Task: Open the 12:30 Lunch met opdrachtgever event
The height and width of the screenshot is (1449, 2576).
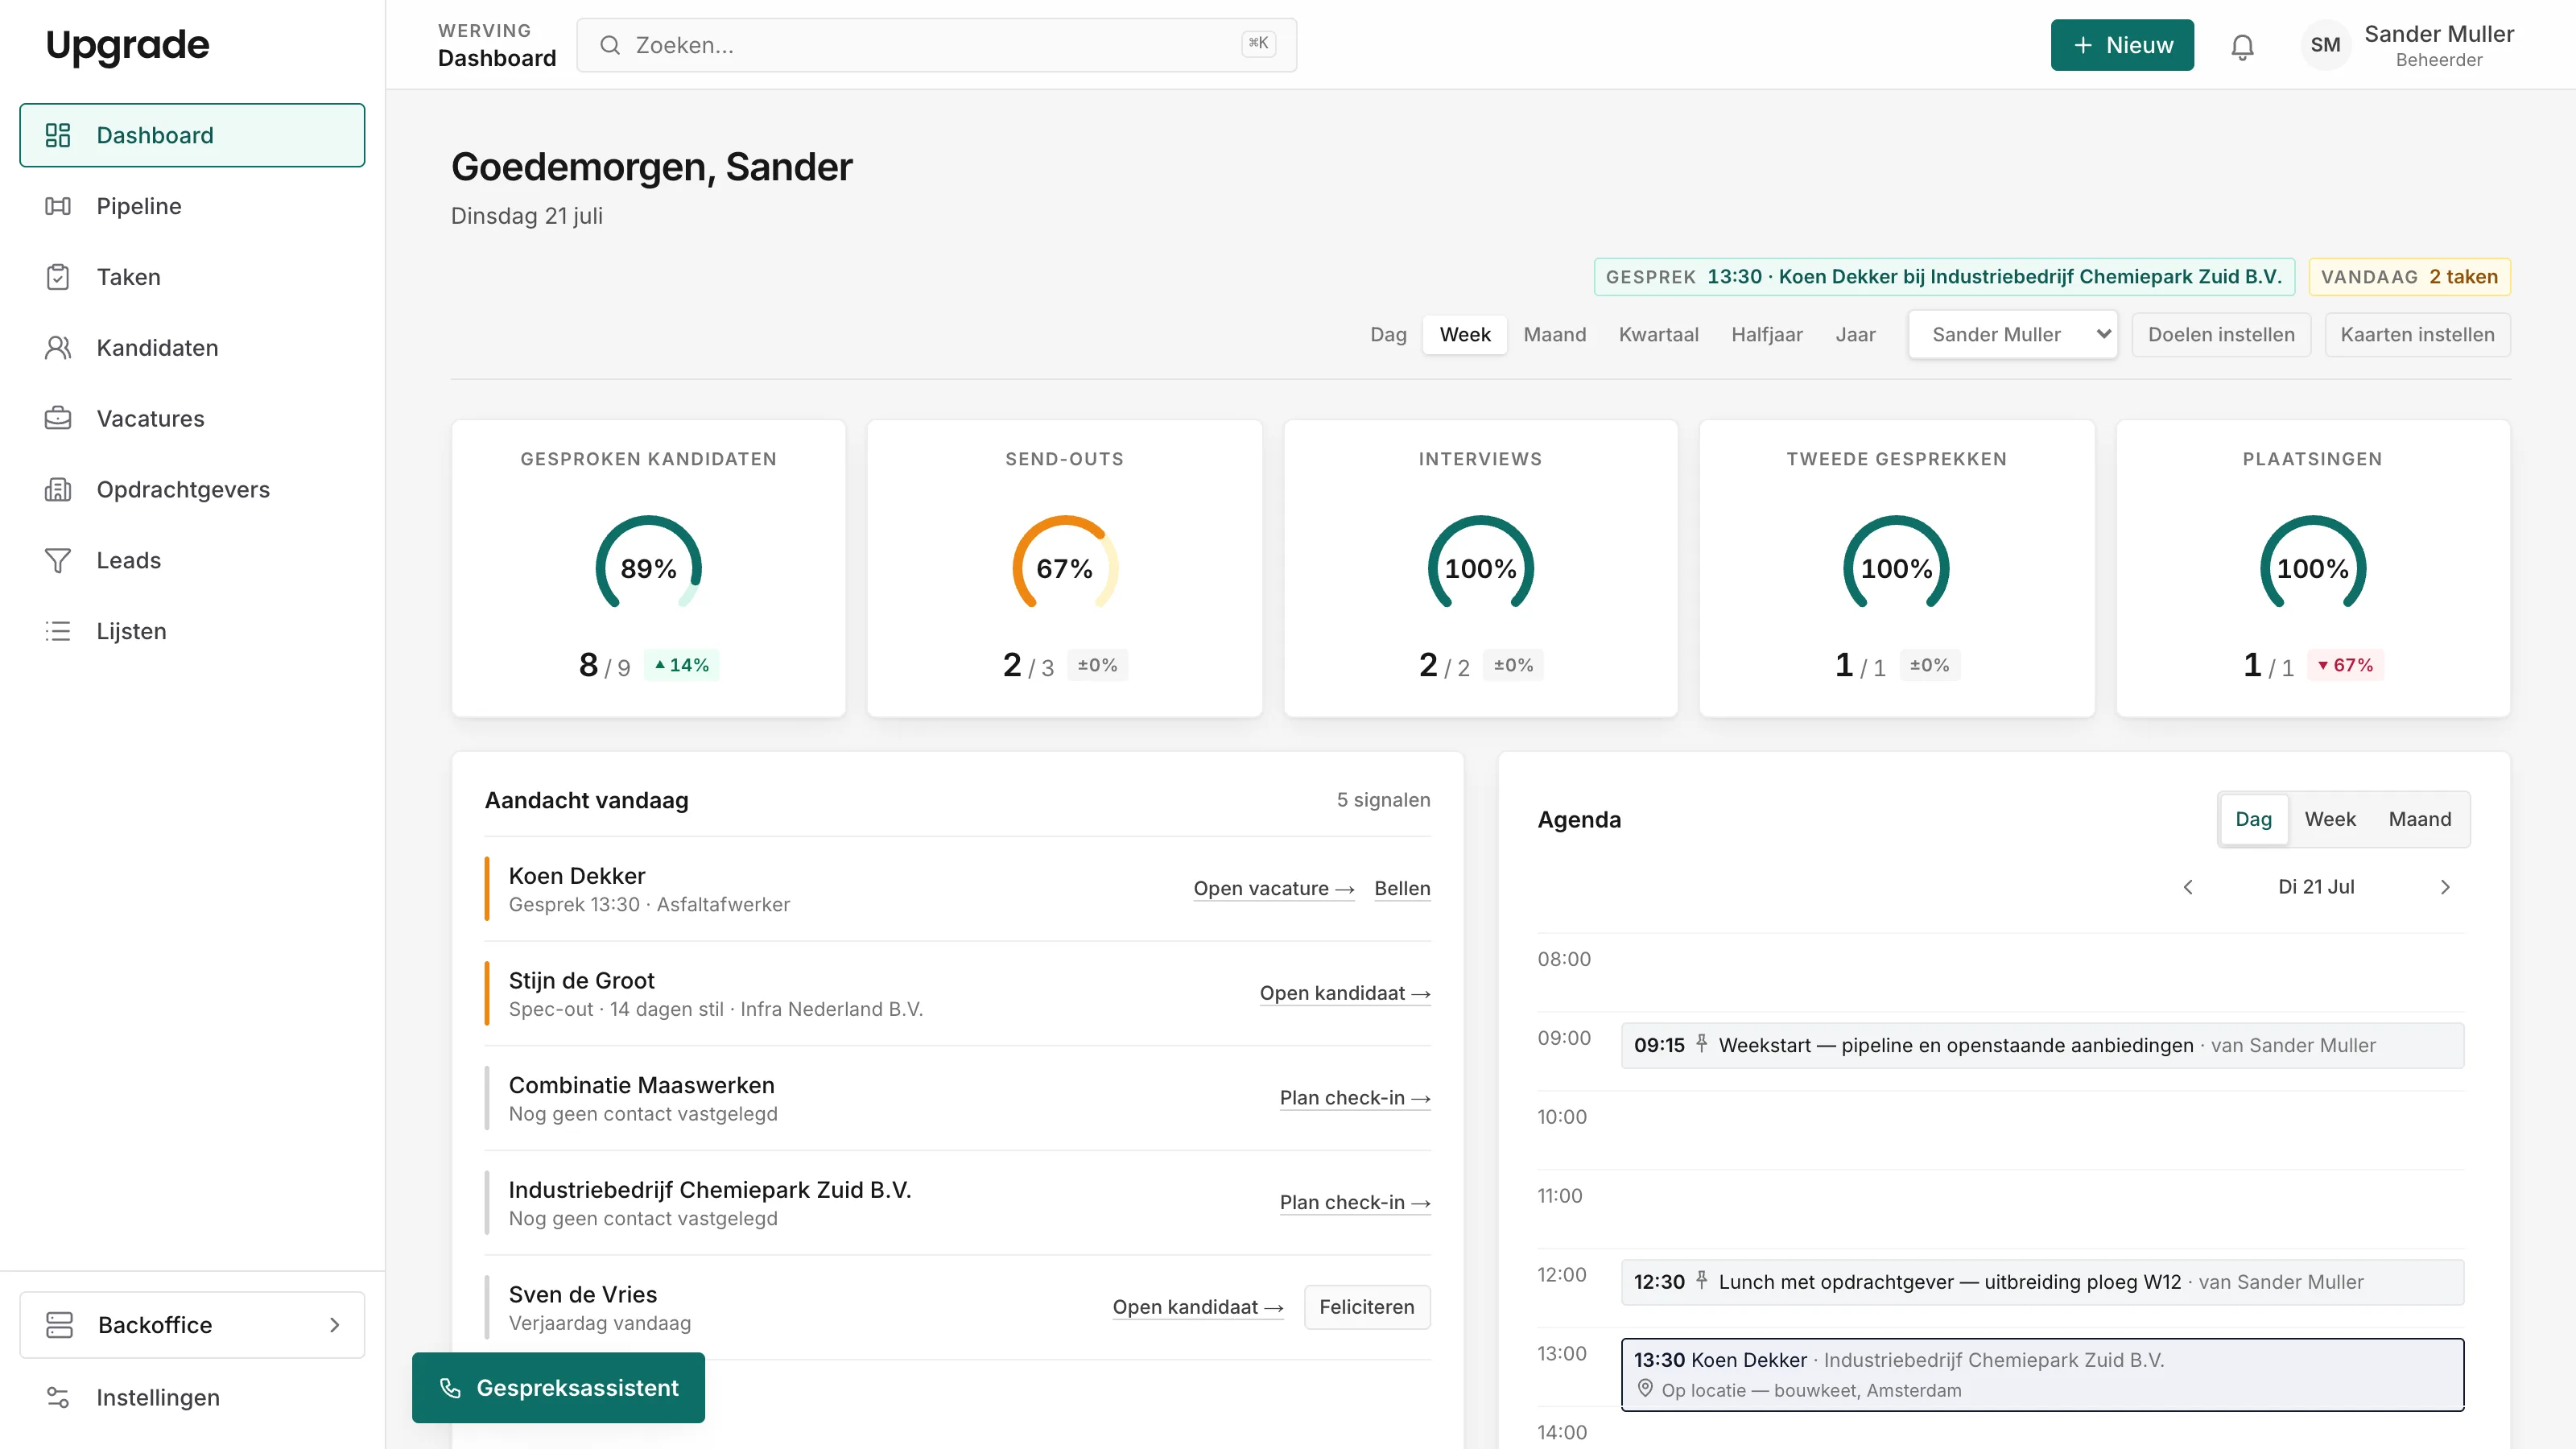Action: [x=2042, y=1282]
